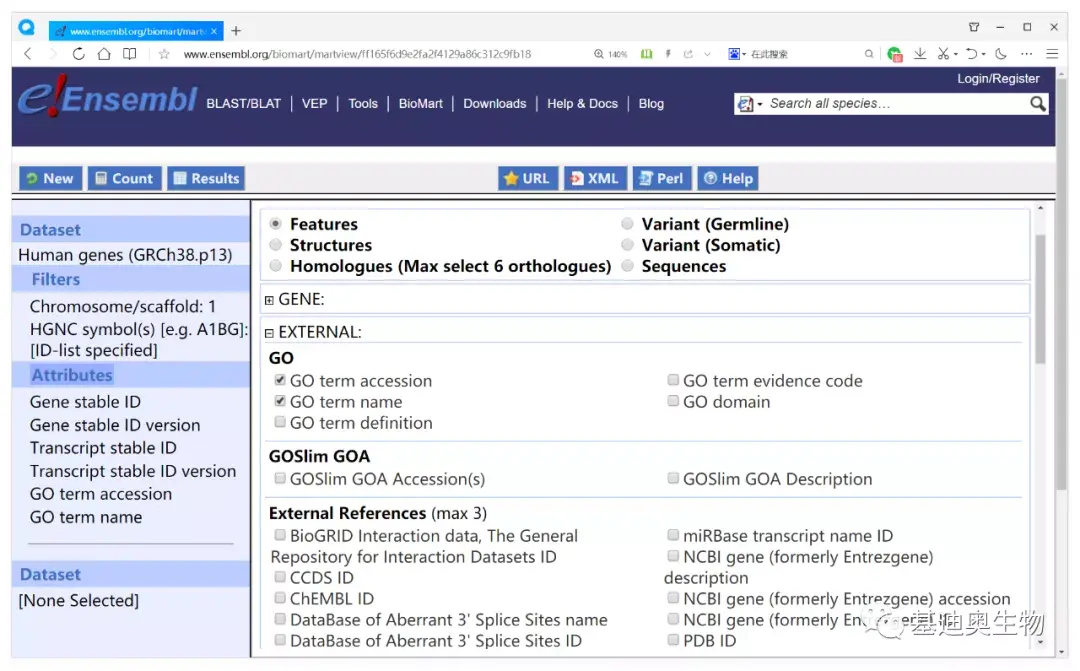The width and height of the screenshot is (1080, 671).
Task: Uncheck GO term accession checkbox
Action: (280, 381)
